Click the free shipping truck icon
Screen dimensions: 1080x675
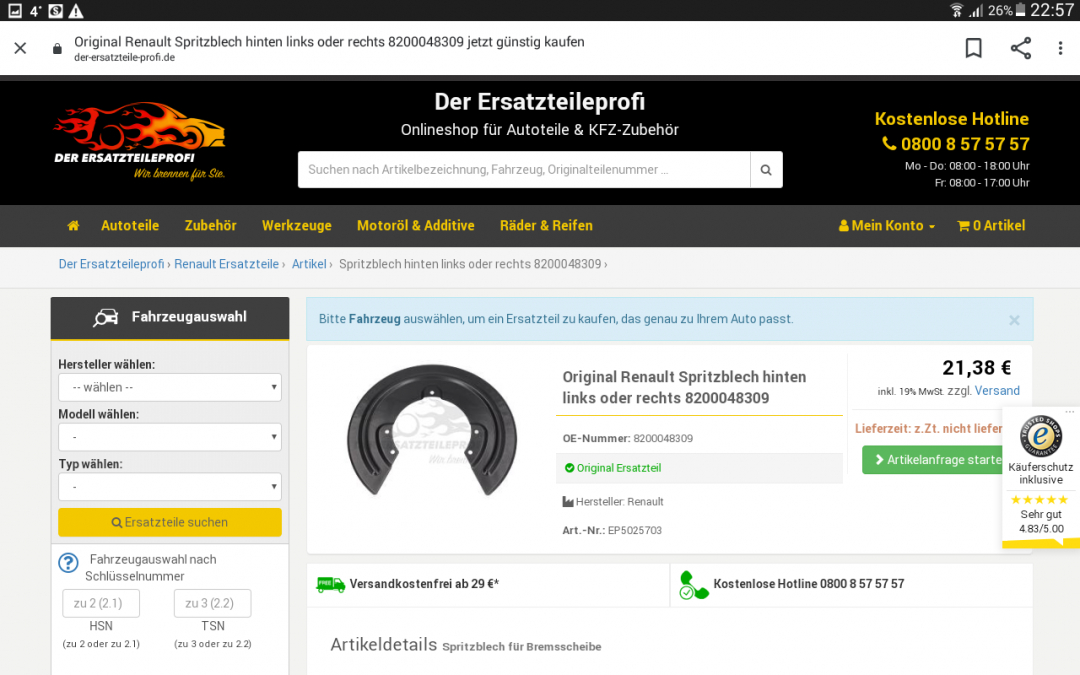coord(331,584)
